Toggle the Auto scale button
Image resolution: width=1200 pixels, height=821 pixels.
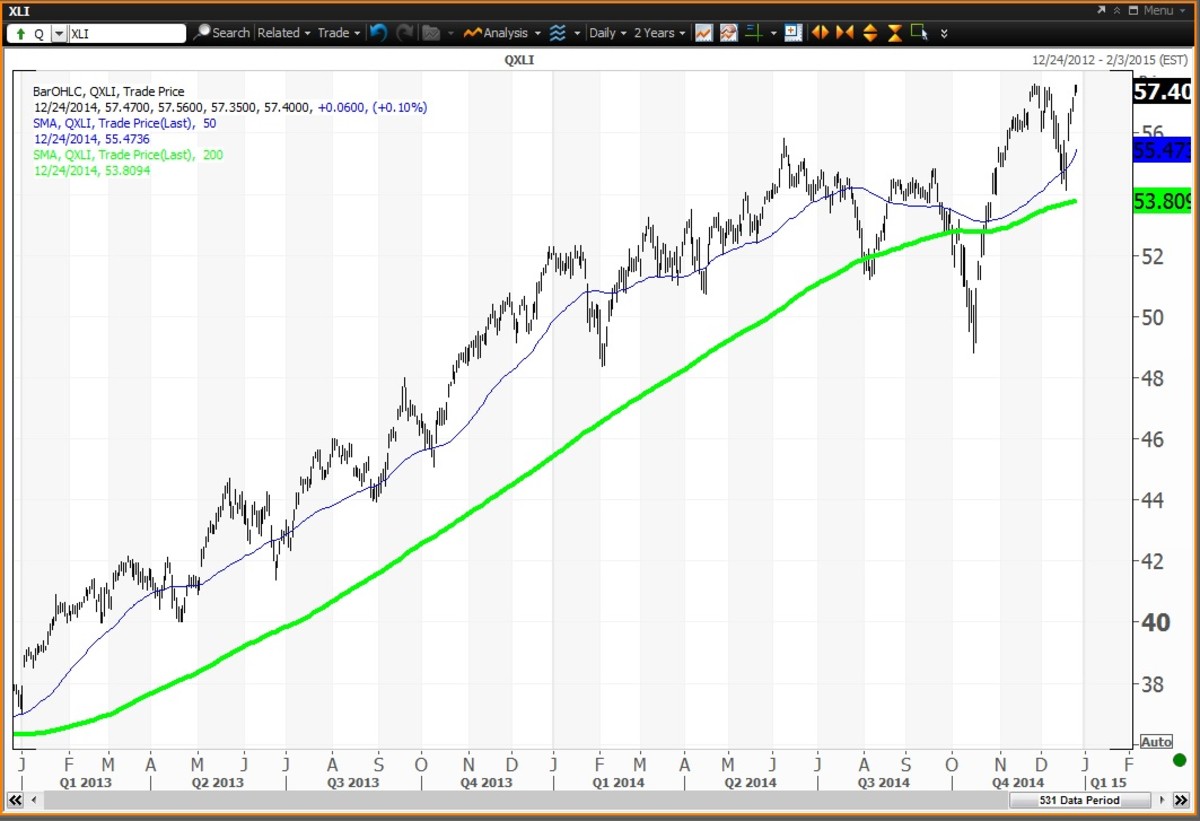[1156, 742]
